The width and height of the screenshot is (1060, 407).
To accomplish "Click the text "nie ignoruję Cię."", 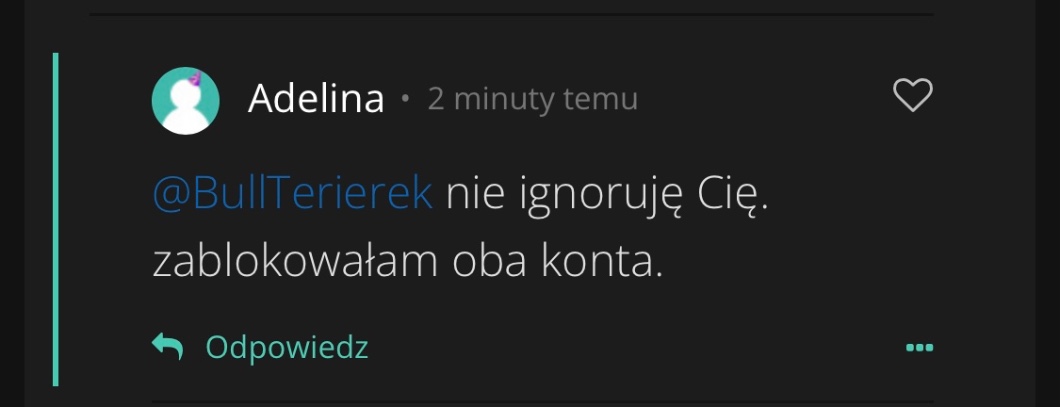I will point(607,197).
